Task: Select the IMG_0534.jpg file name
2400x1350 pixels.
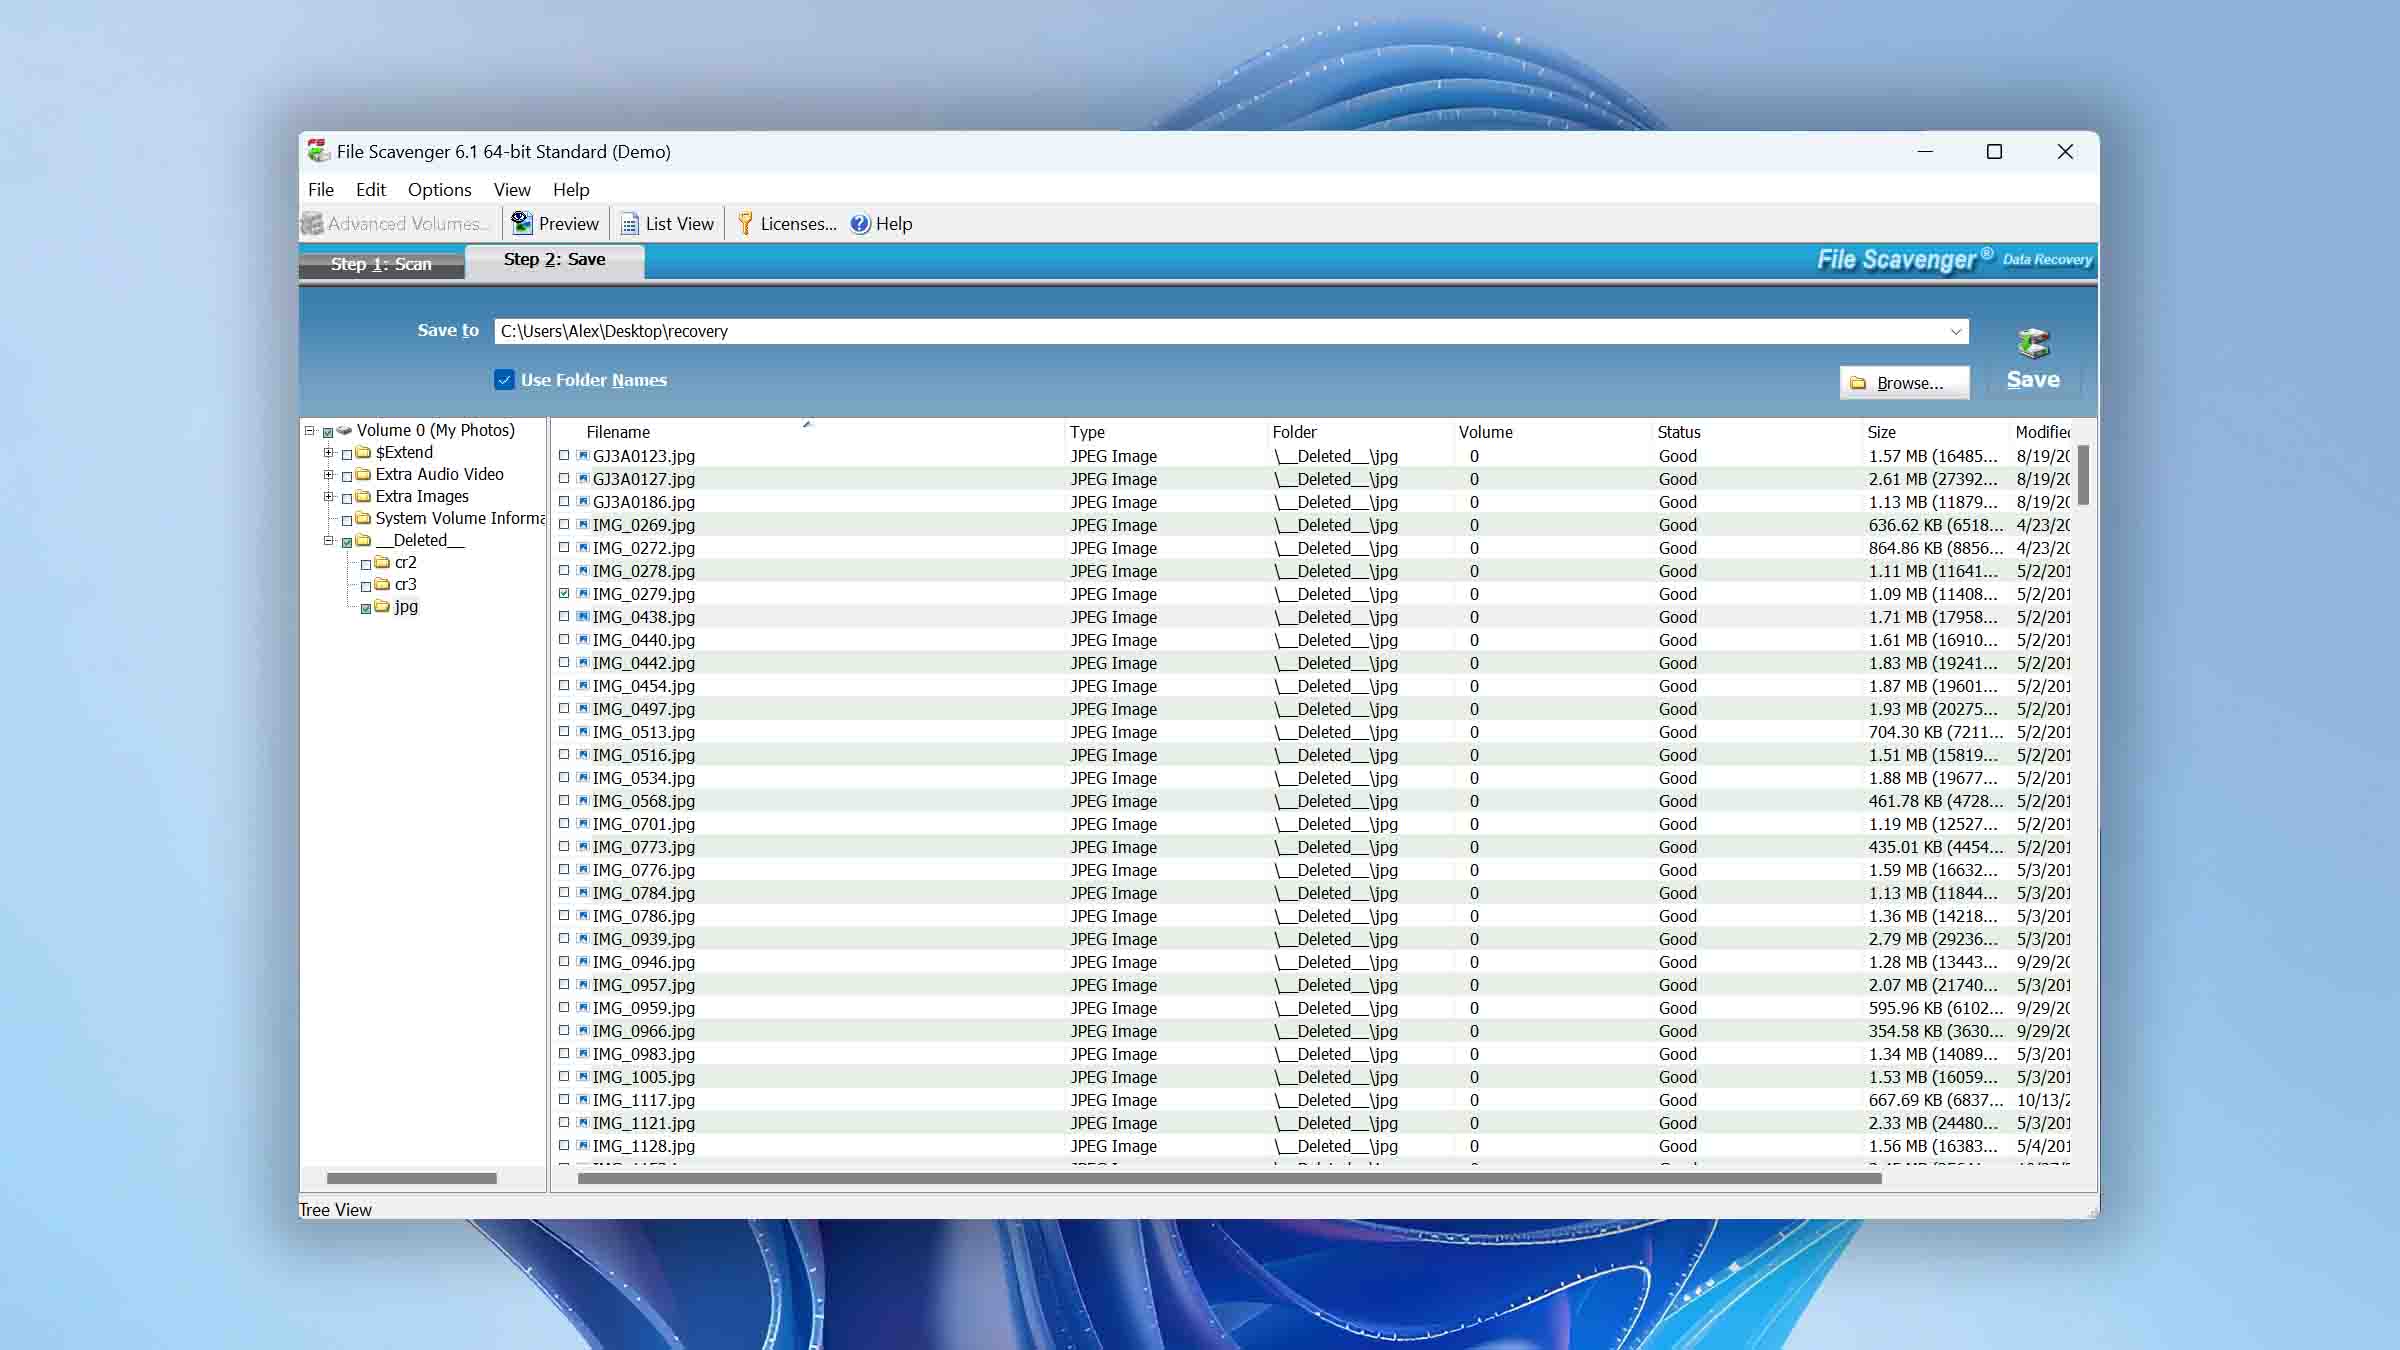Action: point(643,778)
